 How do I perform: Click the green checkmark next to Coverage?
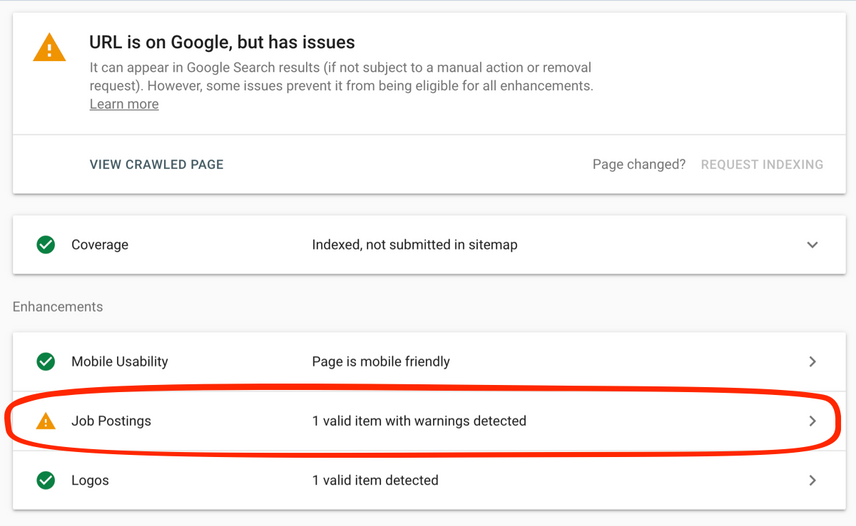[46, 244]
